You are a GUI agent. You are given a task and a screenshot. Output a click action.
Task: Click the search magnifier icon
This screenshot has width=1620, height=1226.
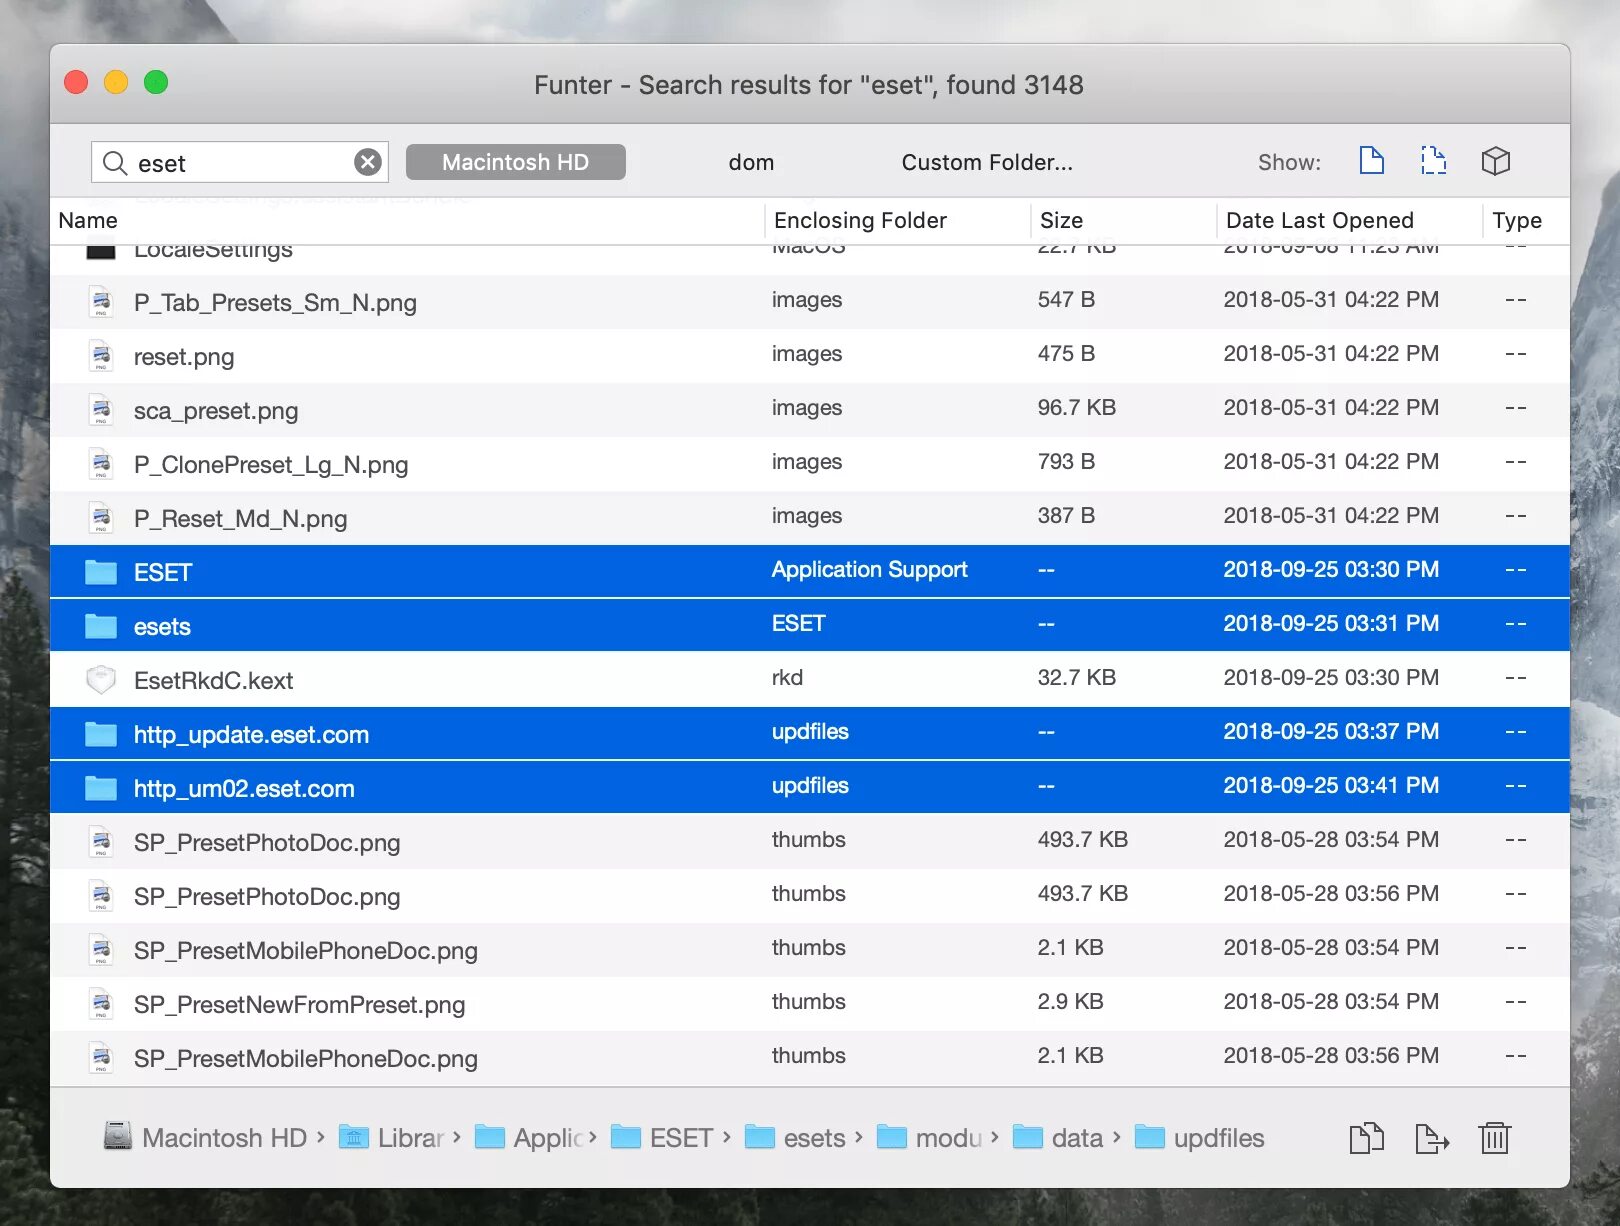click(x=115, y=163)
